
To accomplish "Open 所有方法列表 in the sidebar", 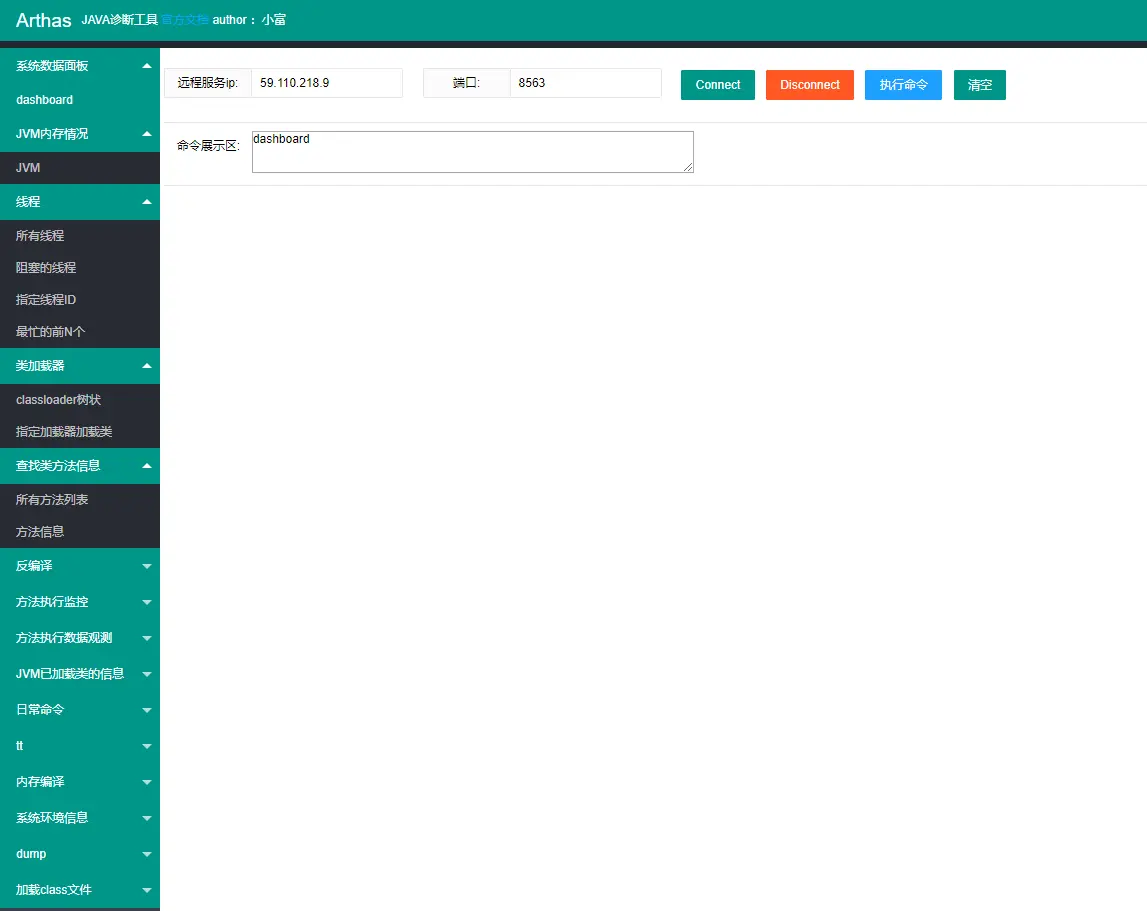I will (80, 500).
